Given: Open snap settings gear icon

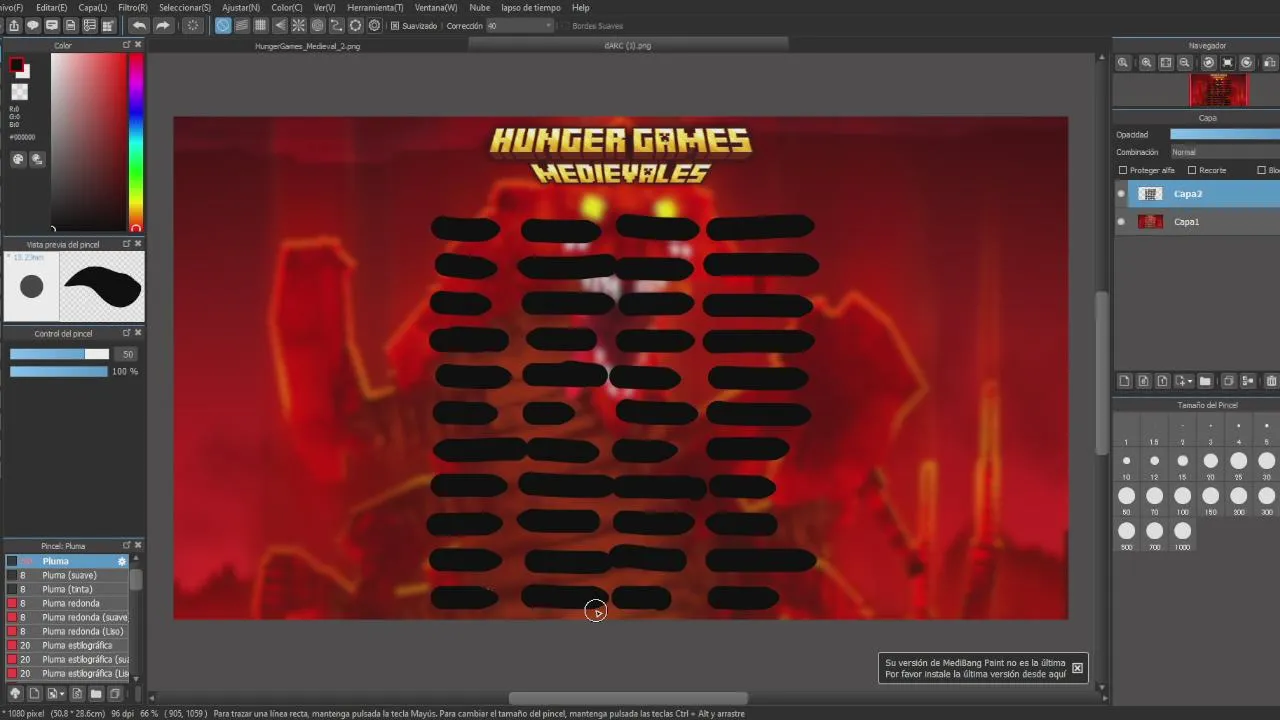Looking at the screenshot, I should point(374,25).
